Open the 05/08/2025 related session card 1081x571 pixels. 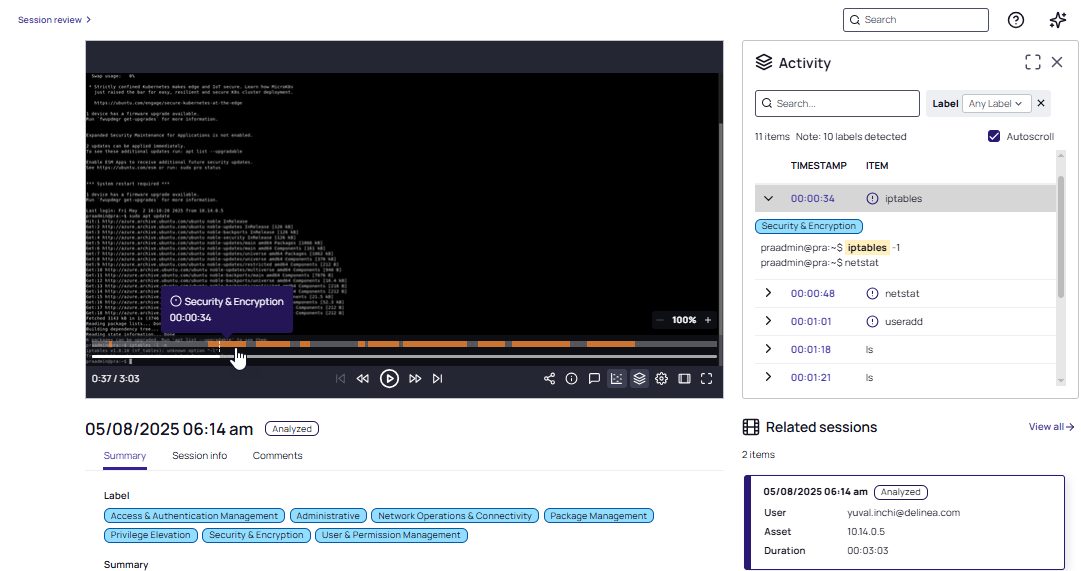click(x=905, y=522)
